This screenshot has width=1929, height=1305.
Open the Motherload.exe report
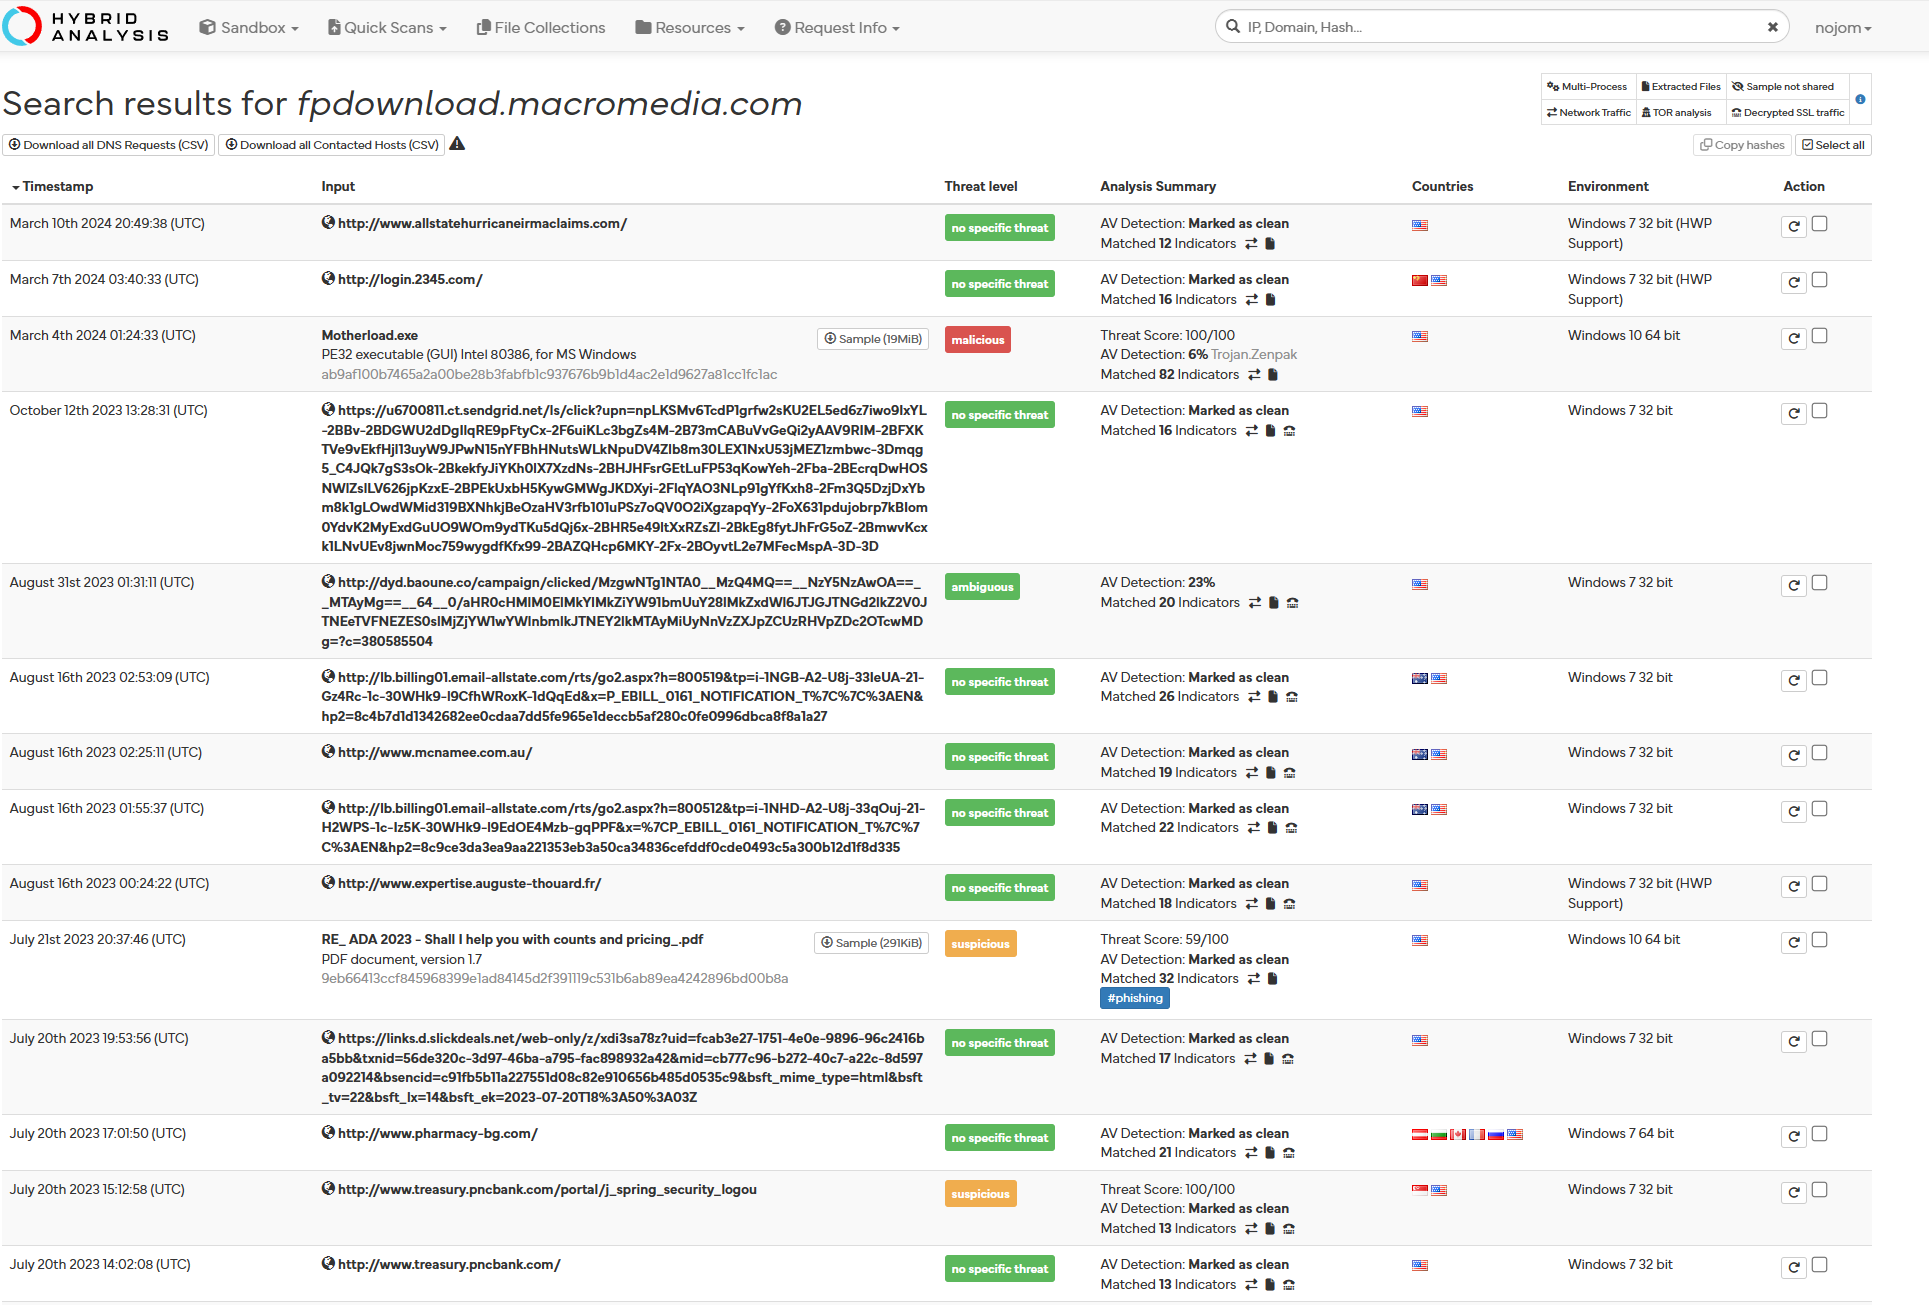370,336
